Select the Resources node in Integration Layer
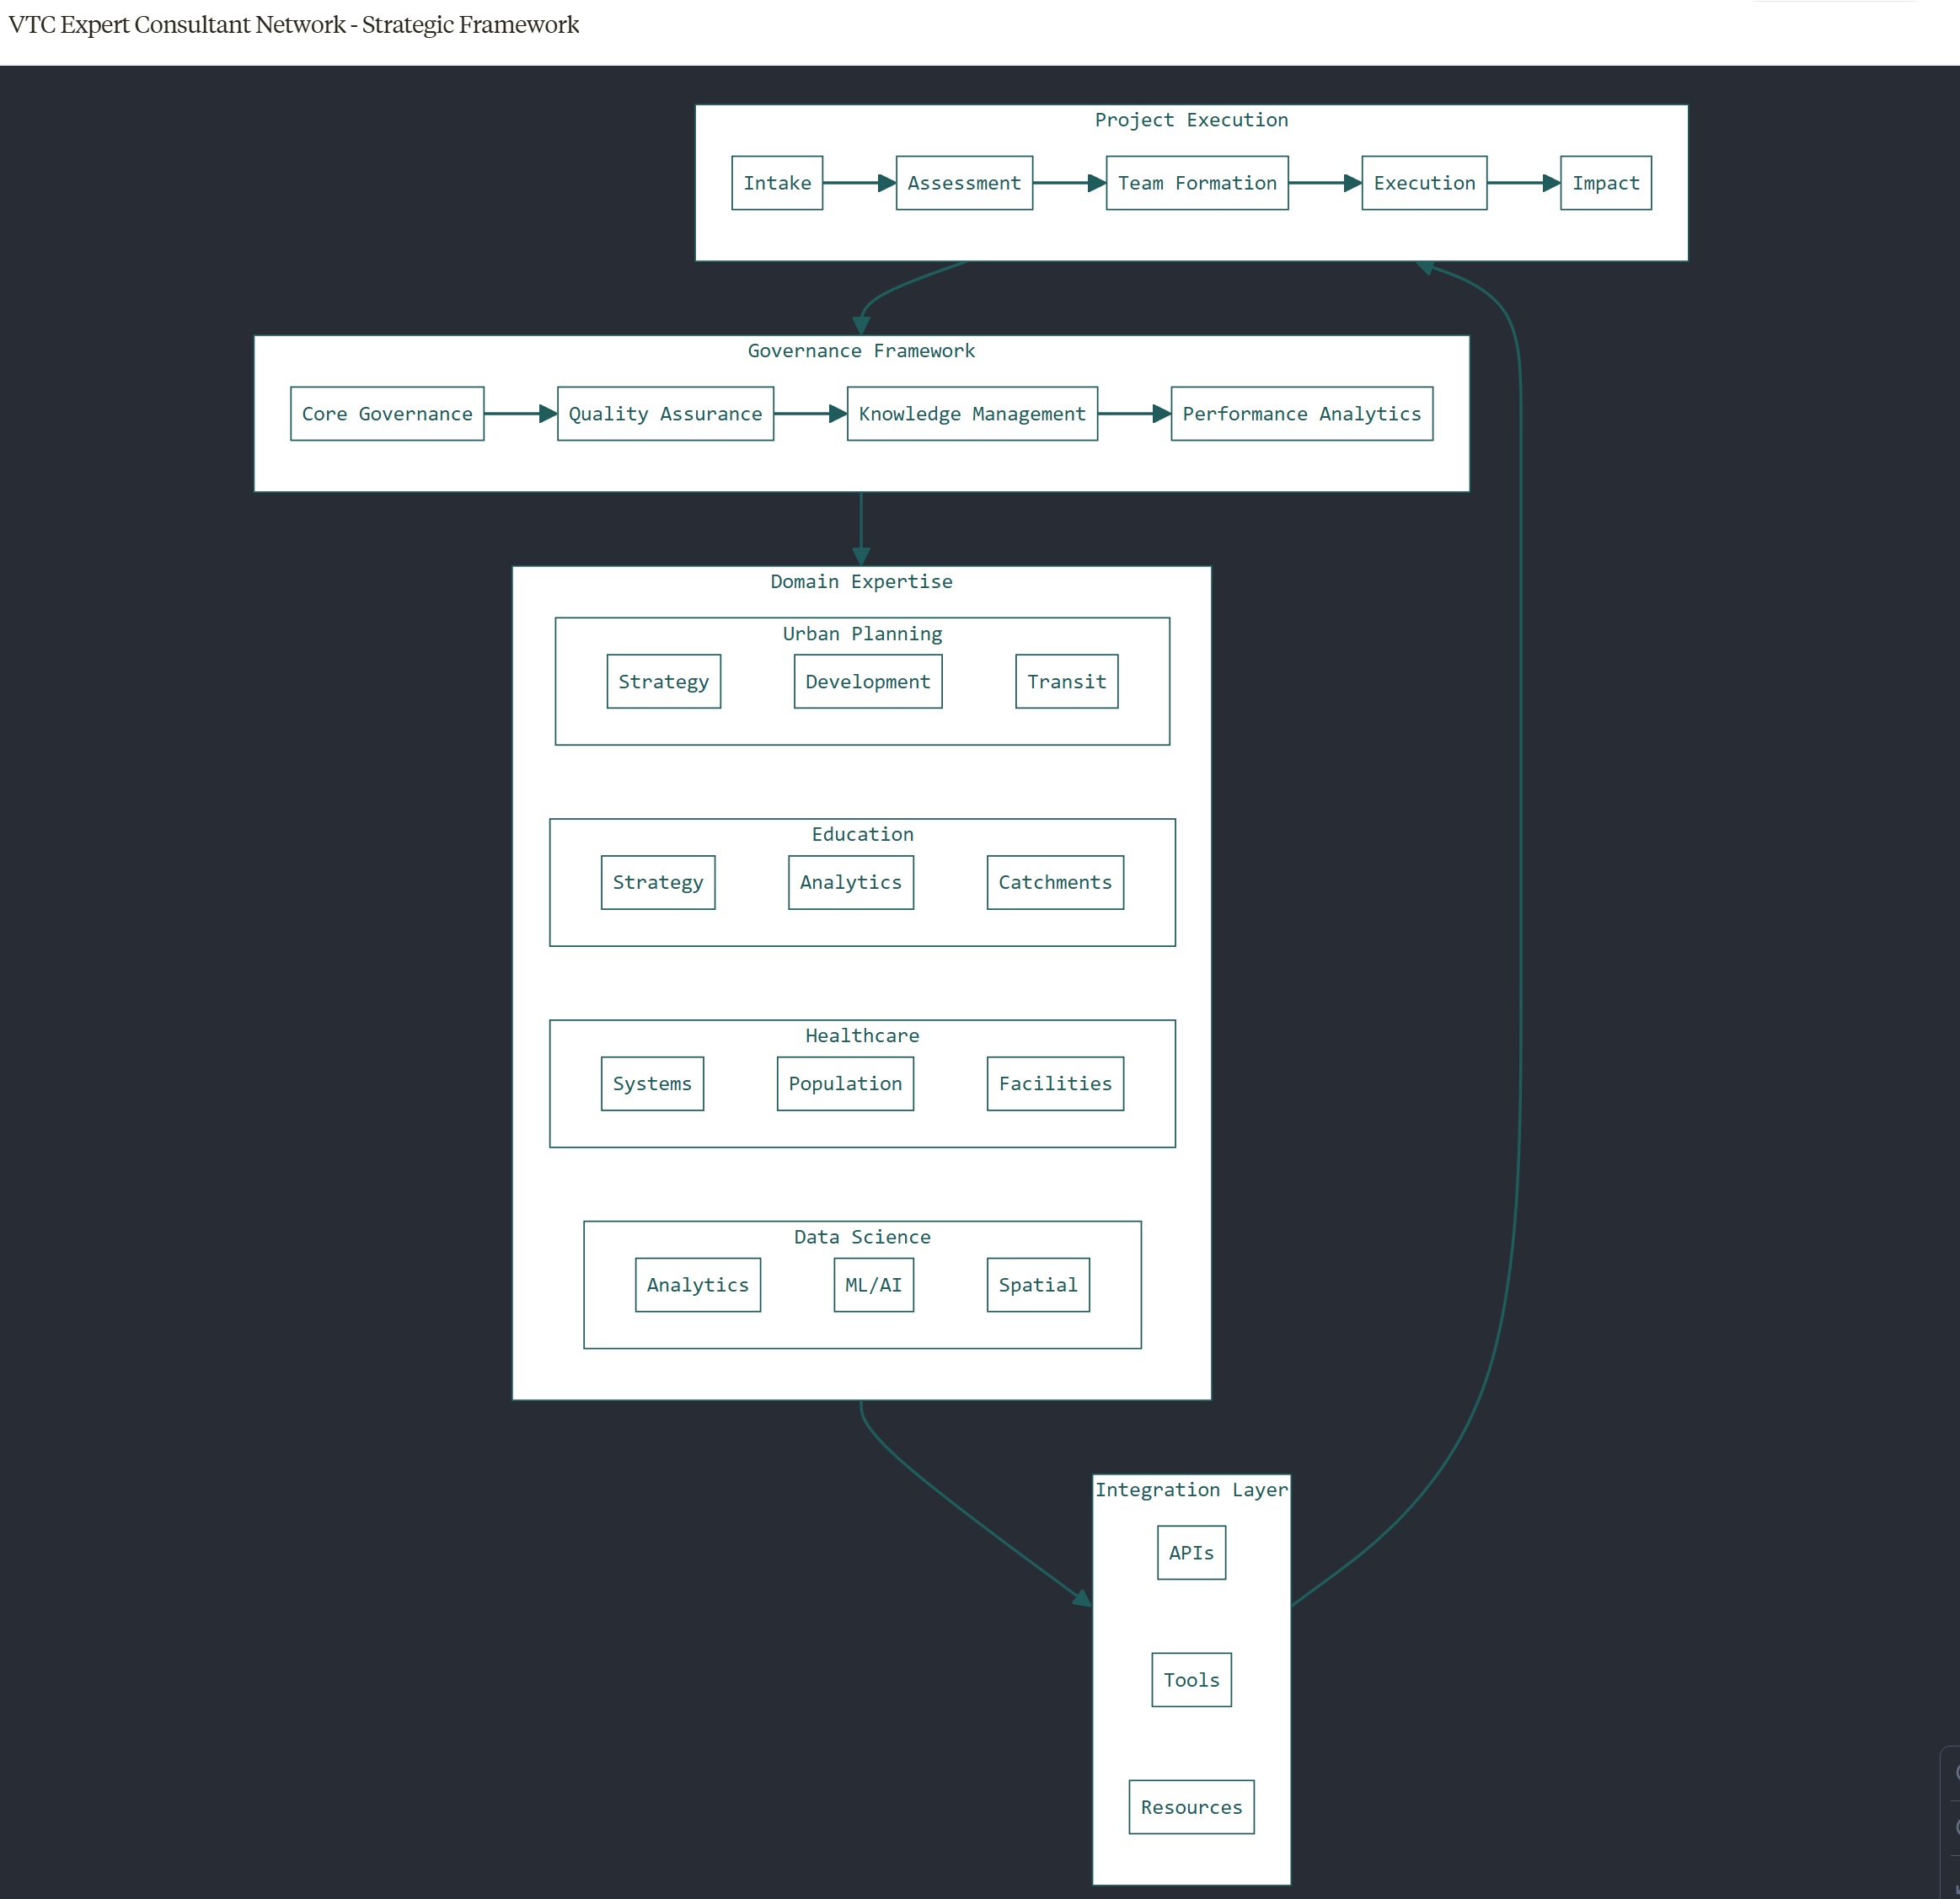This screenshot has width=1960, height=1899. click(1190, 1807)
